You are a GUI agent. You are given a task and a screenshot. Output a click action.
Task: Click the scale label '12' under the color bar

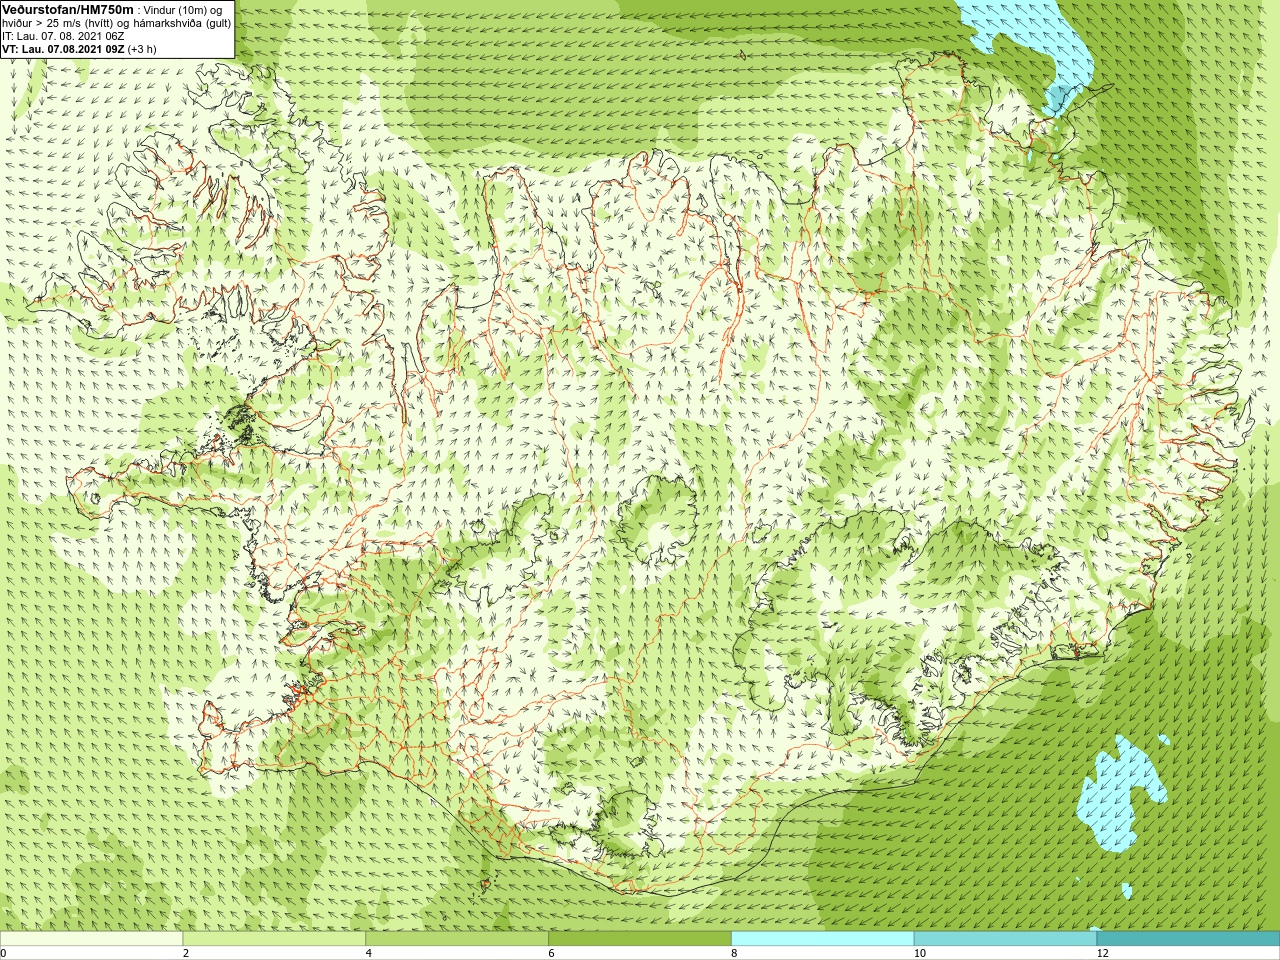point(1102,954)
